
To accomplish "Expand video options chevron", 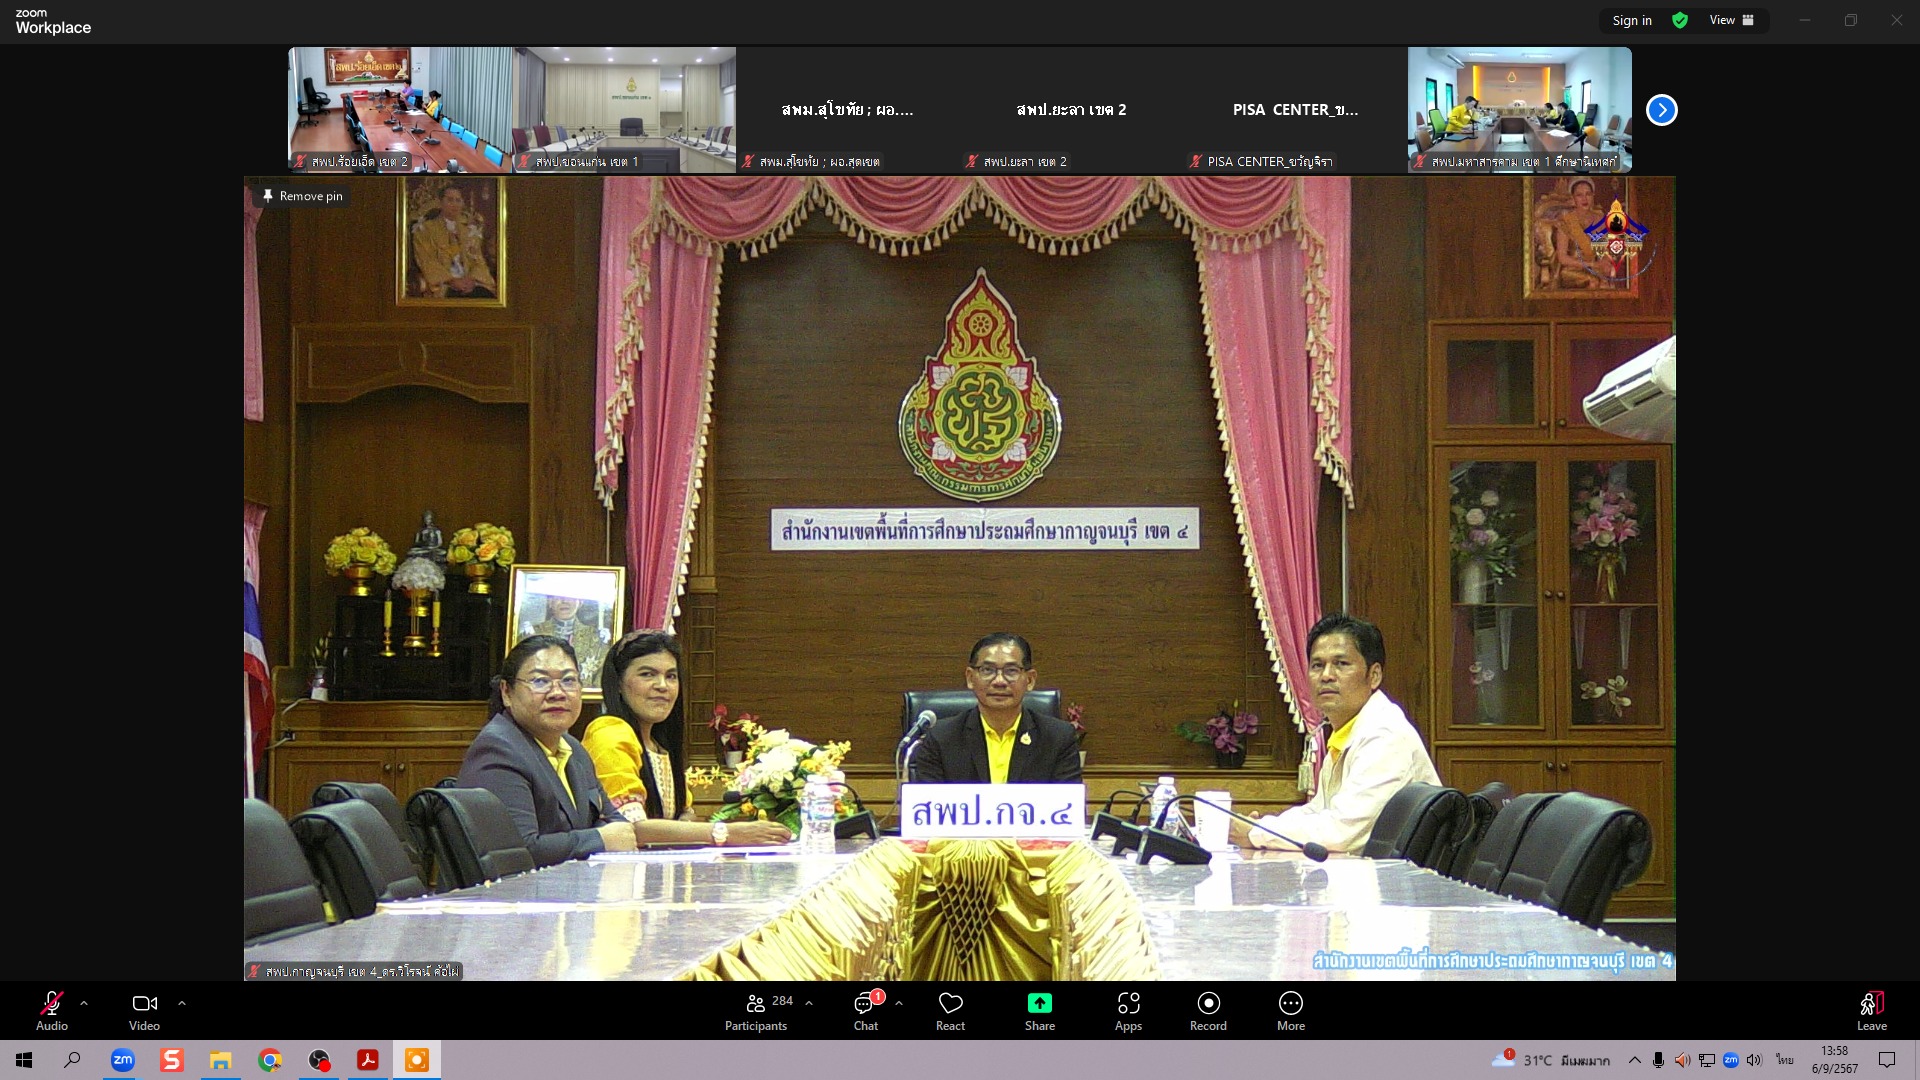I will 181,1002.
